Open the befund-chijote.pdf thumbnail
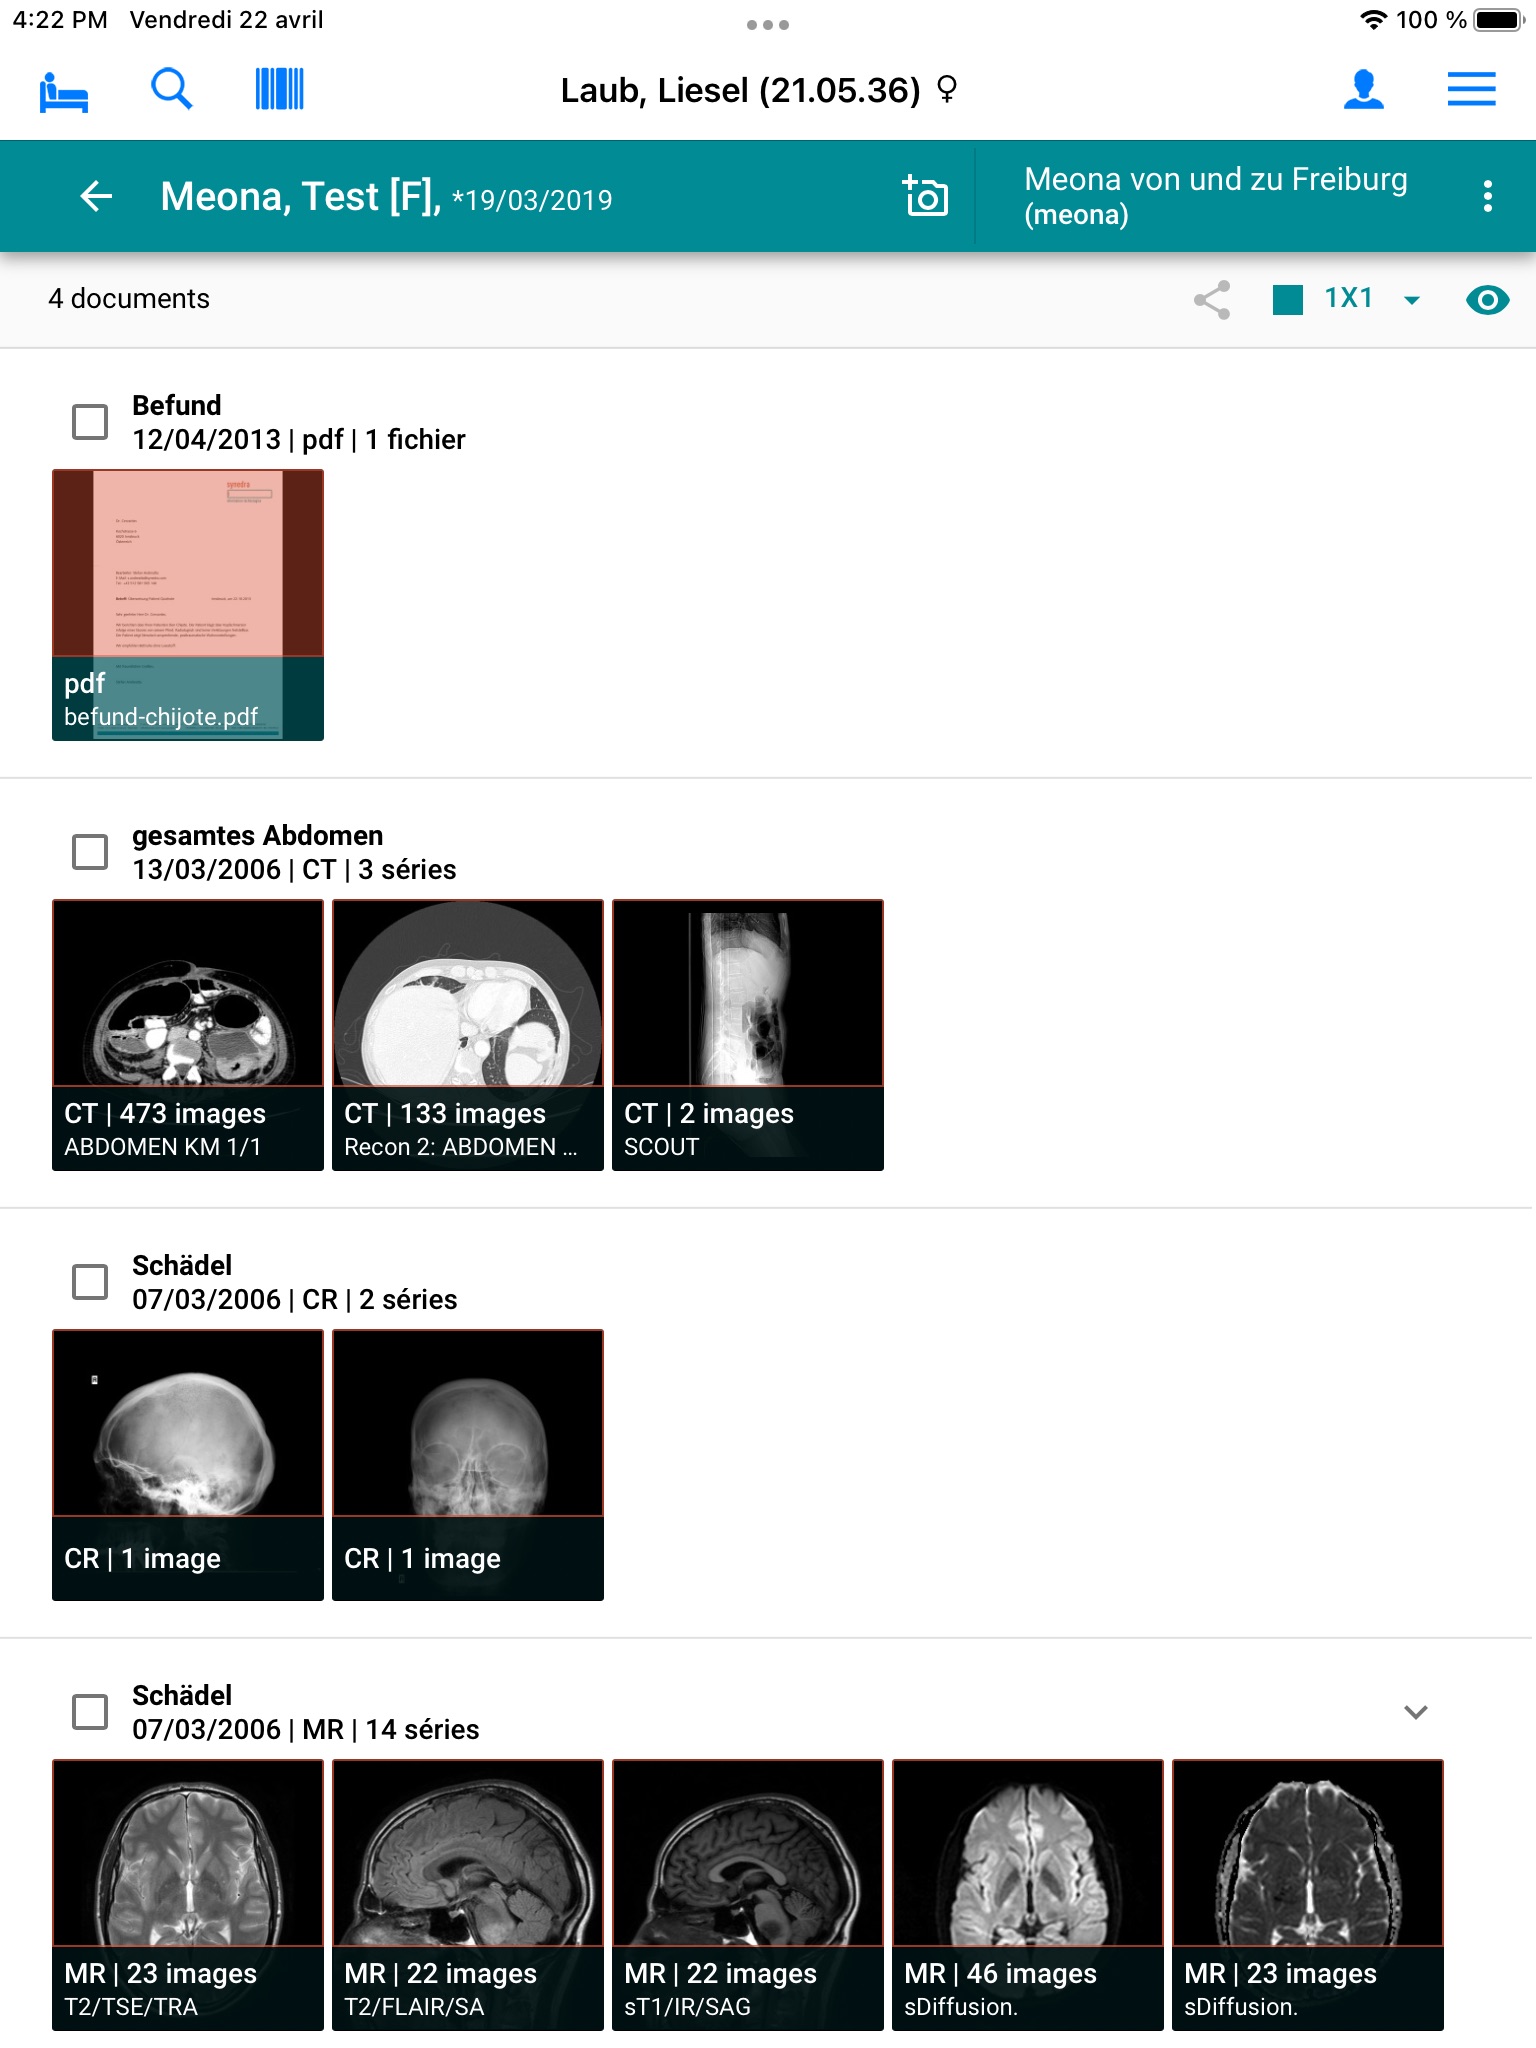The height and width of the screenshot is (2048, 1536). (x=188, y=605)
